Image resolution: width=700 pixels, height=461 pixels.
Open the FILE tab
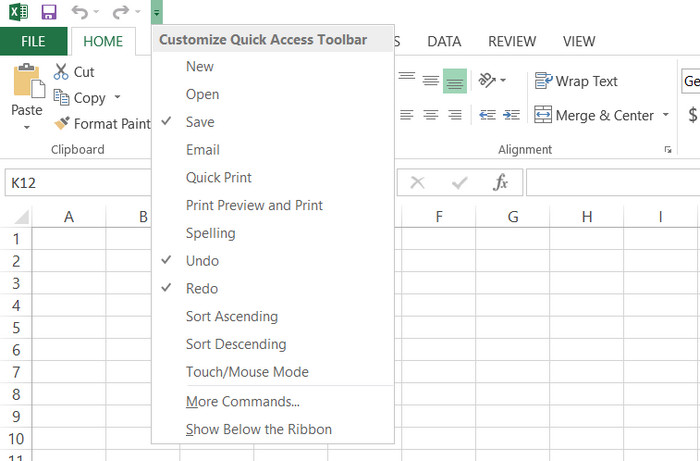click(33, 41)
